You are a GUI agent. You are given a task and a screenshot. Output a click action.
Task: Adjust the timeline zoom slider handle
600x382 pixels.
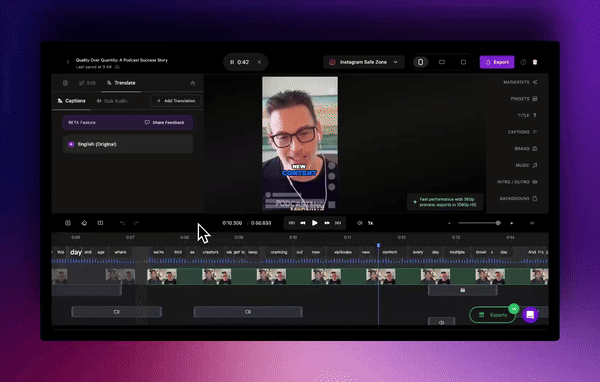[x=498, y=223]
